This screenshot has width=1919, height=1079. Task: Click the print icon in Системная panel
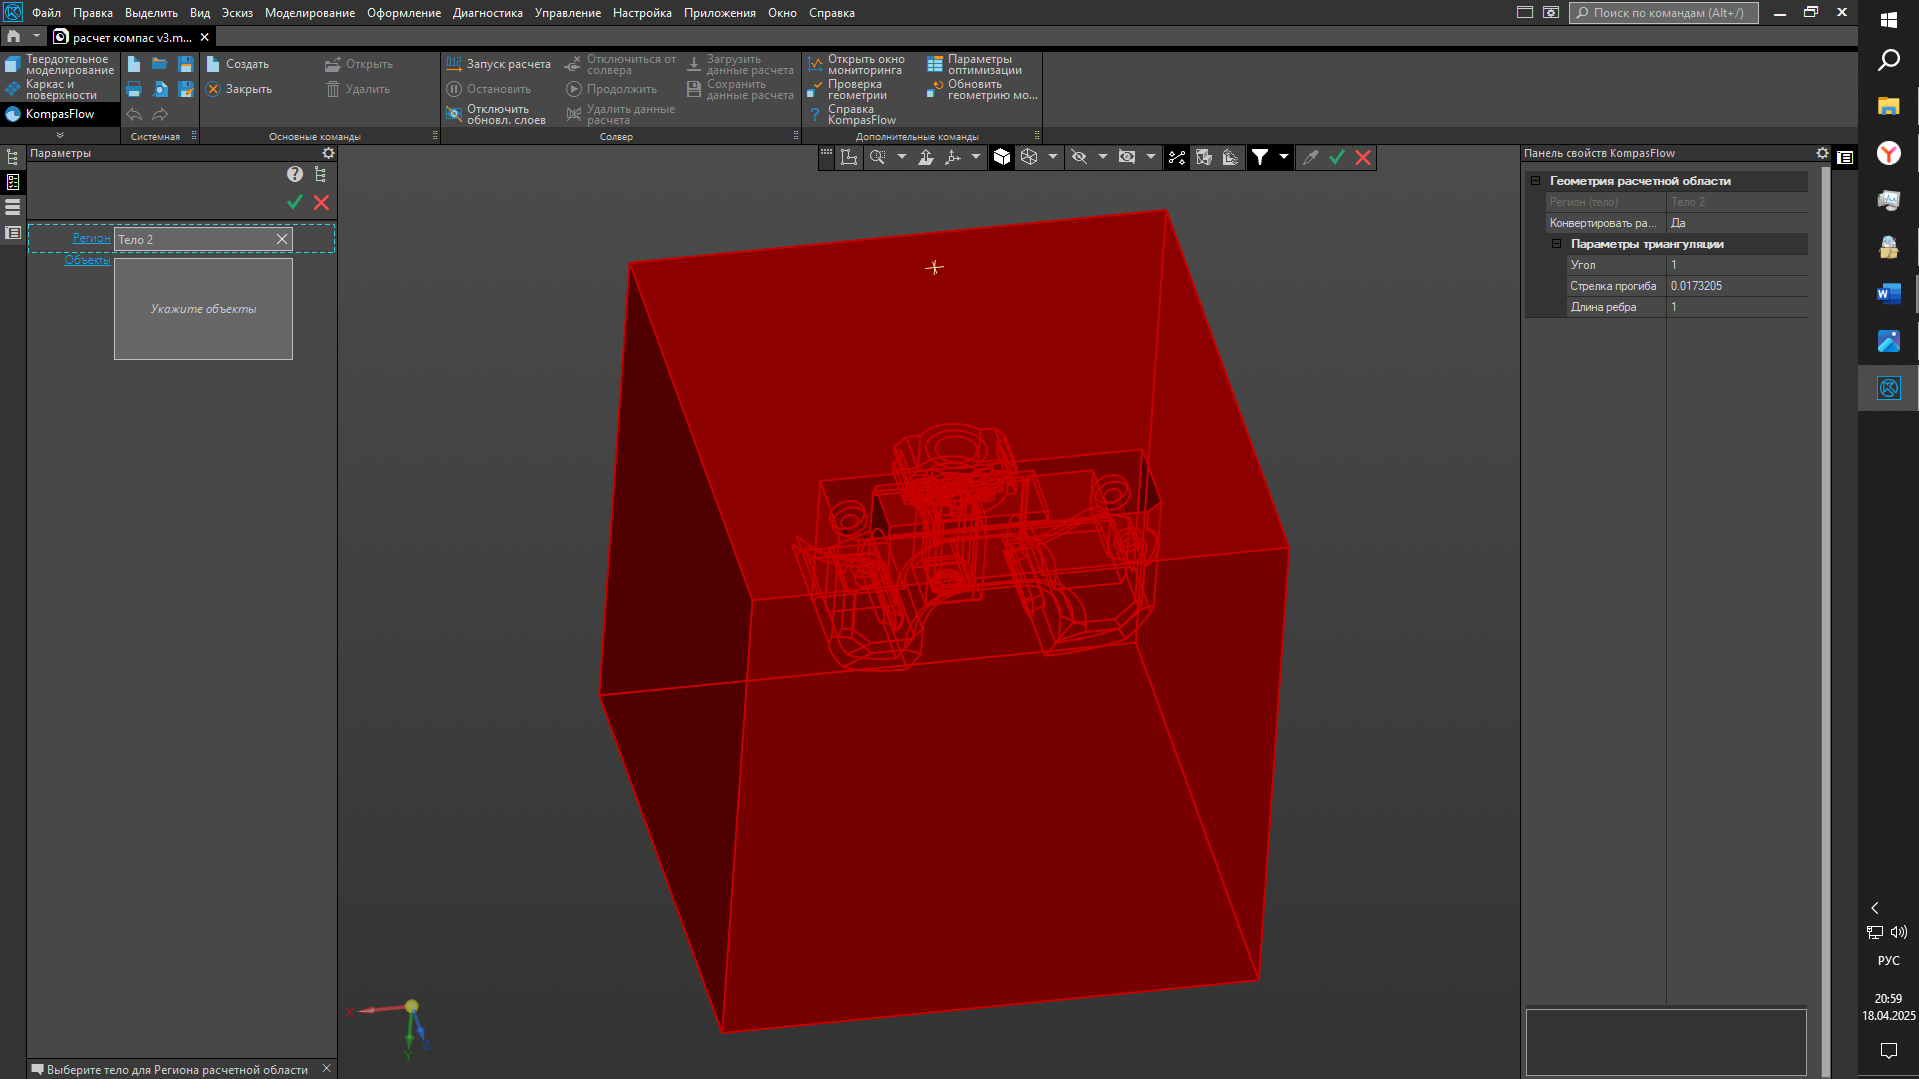coord(134,90)
